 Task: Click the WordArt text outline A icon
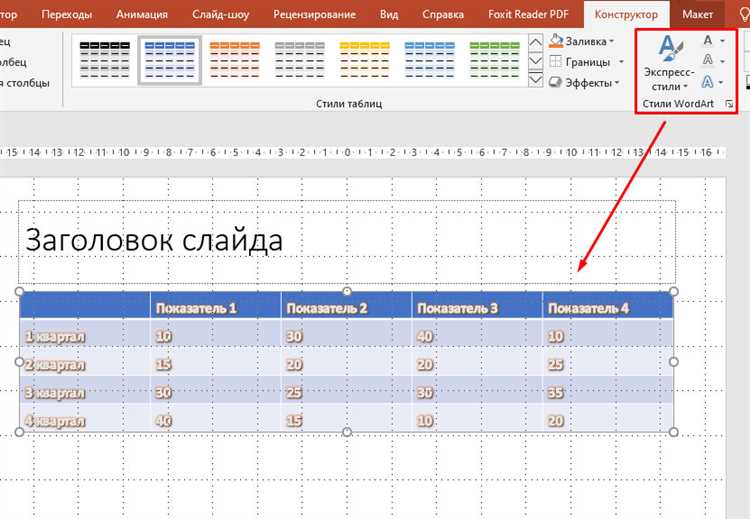[x=708, y=61]
